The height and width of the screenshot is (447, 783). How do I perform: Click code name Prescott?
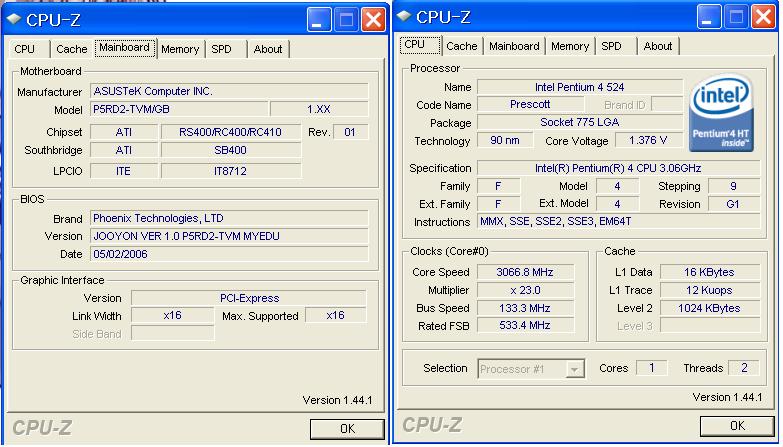[530, 104]
